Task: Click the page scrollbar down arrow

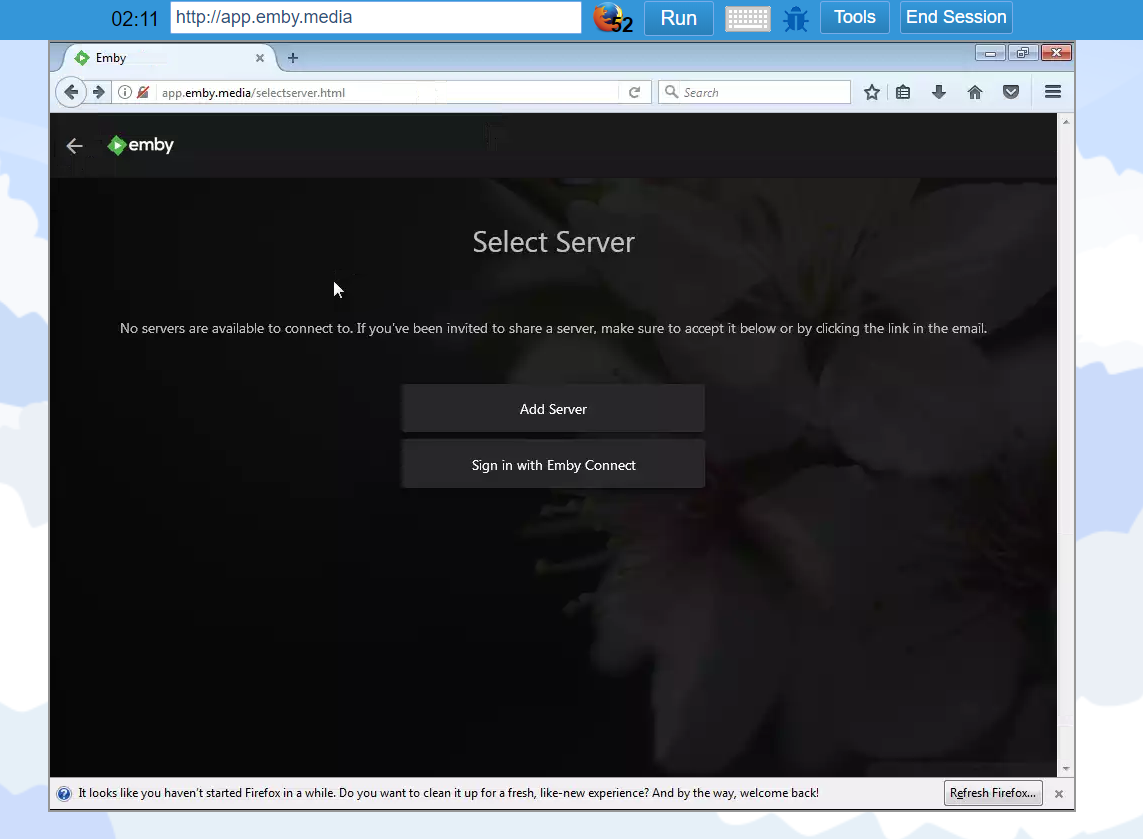Action: coord(1066,769)
